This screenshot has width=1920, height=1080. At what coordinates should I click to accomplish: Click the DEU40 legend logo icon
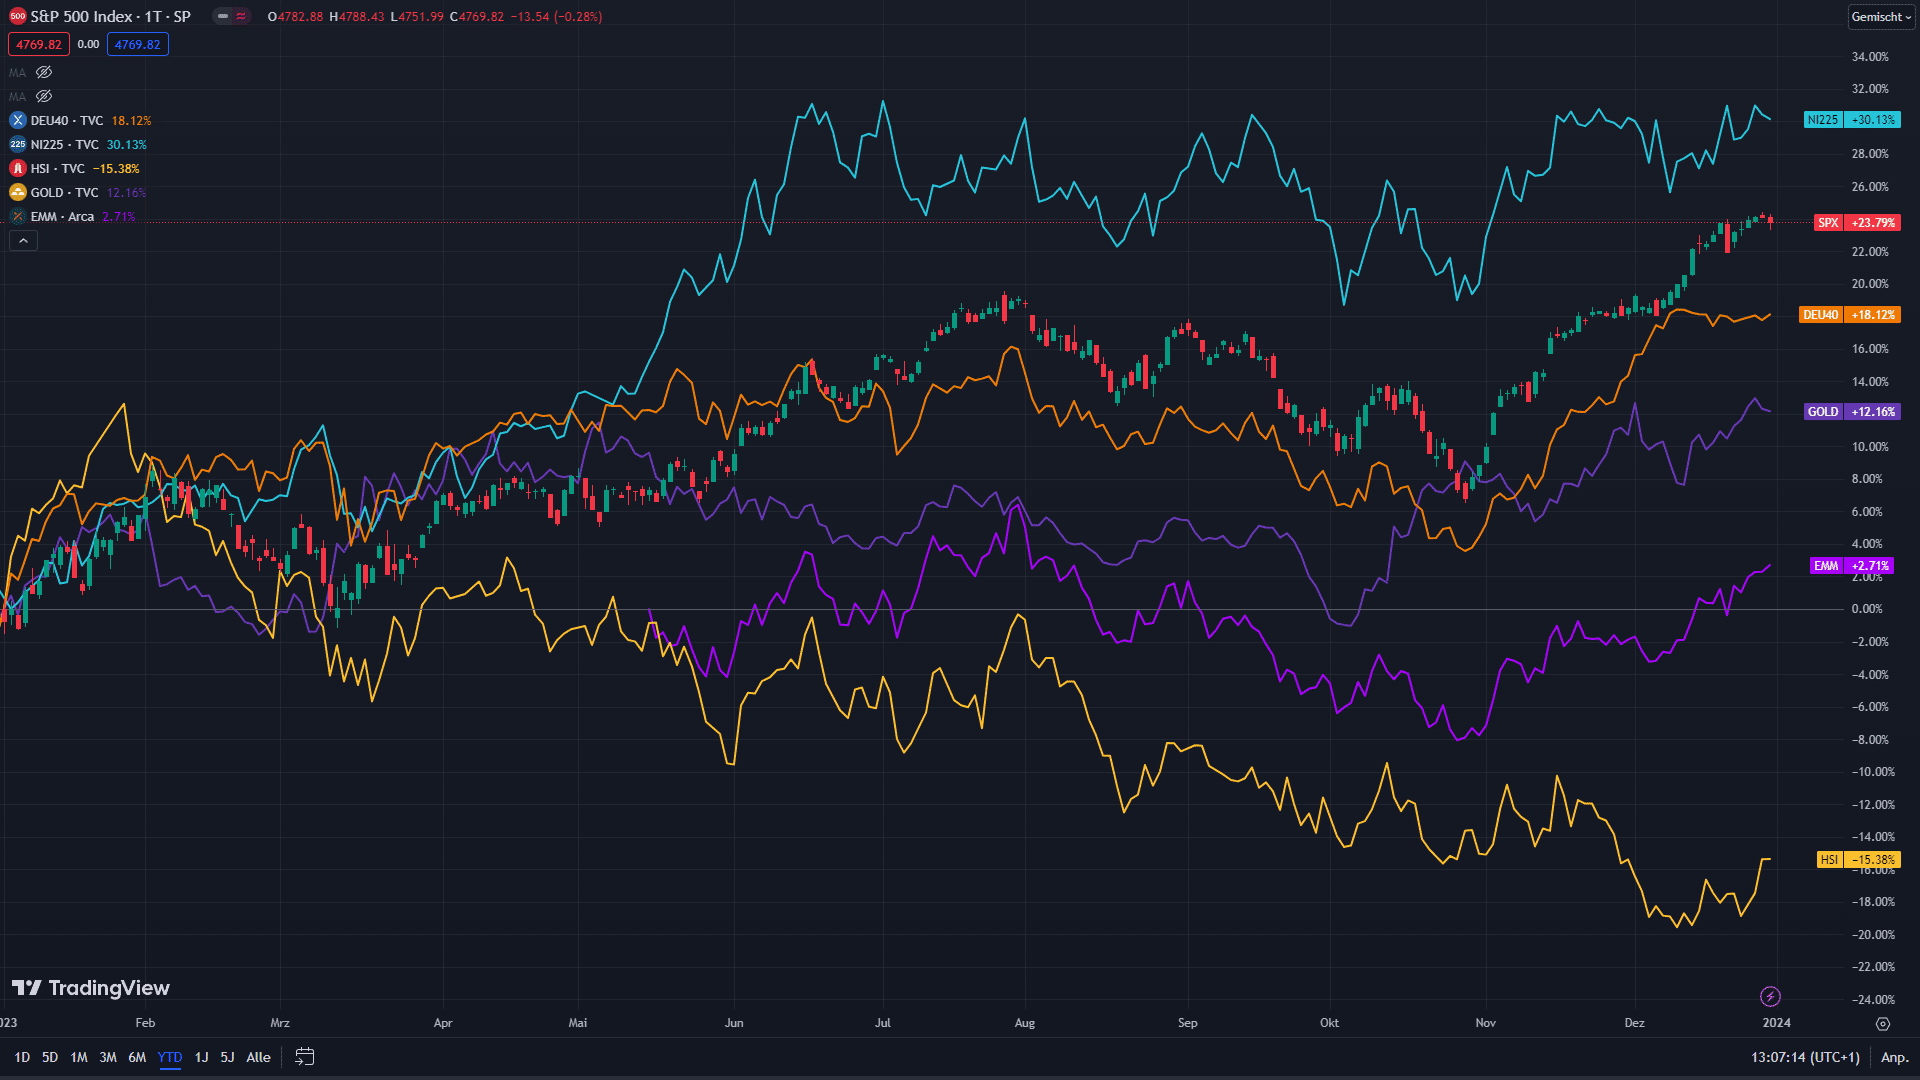[x=18, y=120]
